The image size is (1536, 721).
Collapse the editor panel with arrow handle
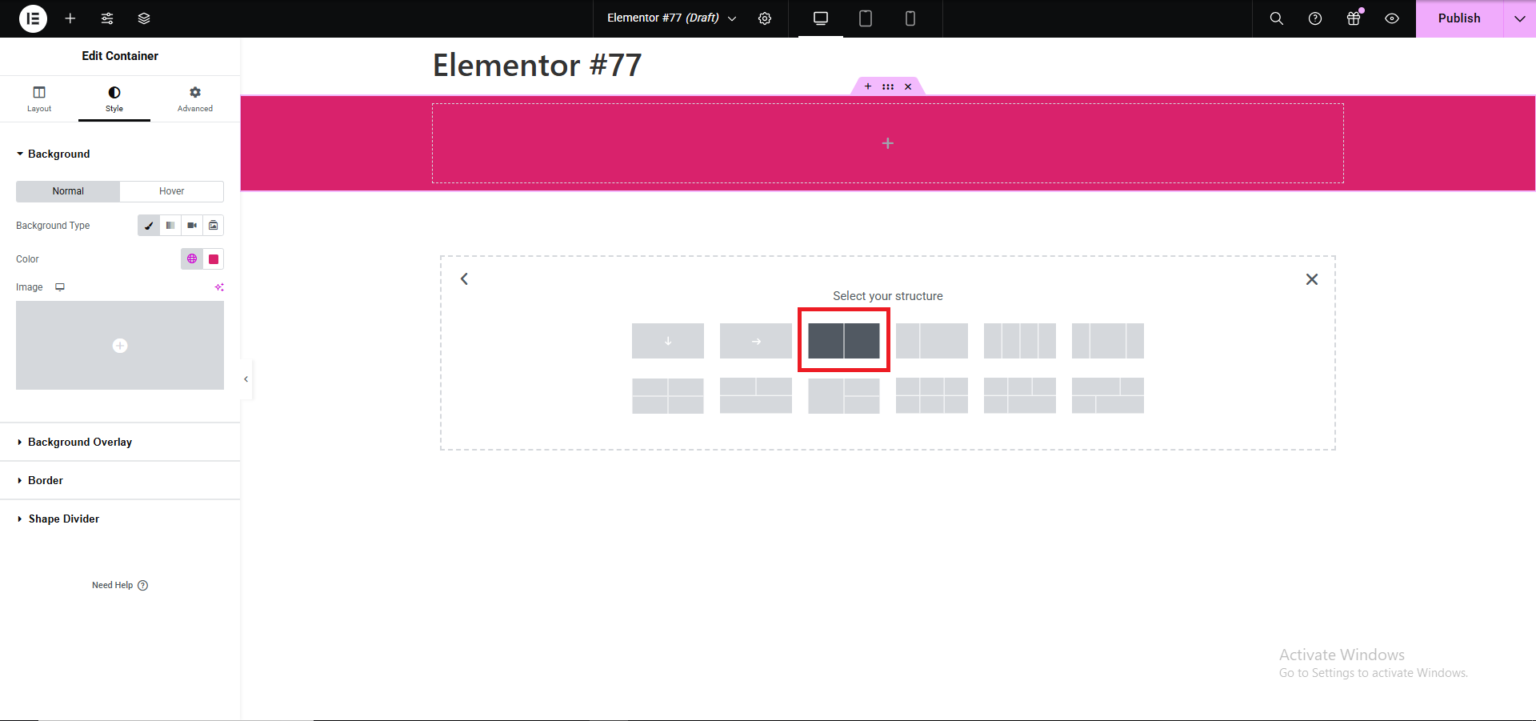coord(246,379)
